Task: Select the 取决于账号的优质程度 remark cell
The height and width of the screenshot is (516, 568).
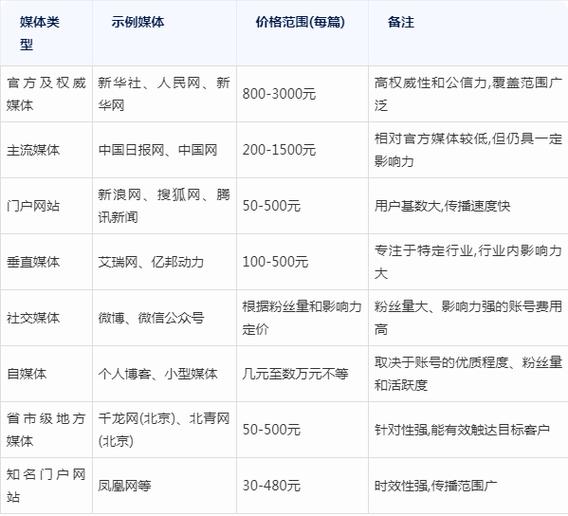Action: click(x=468, y=374)
